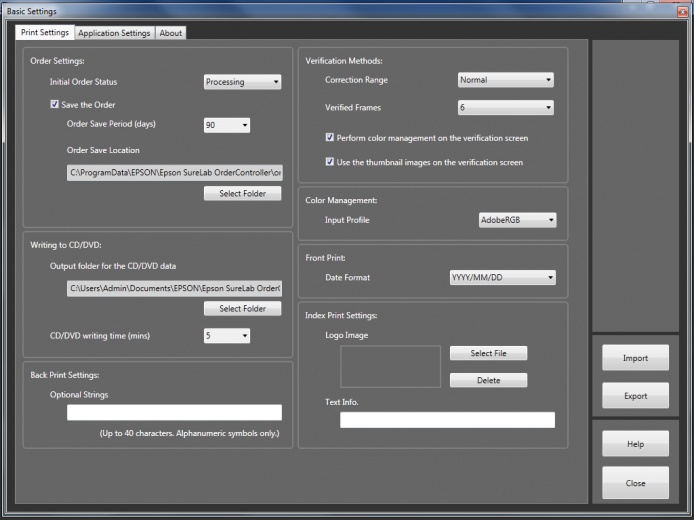Viewport: 694px width, 520px height.
Task: Open the Correction Range dropdown
Action: click(x=505, y=80)
